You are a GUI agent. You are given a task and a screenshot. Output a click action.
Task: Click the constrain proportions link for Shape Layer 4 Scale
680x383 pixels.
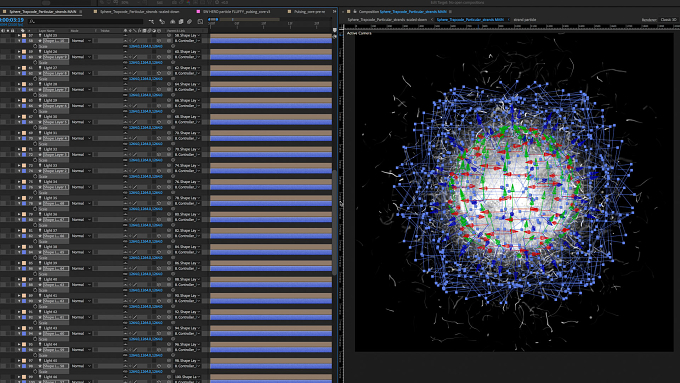tap(125, 144)
